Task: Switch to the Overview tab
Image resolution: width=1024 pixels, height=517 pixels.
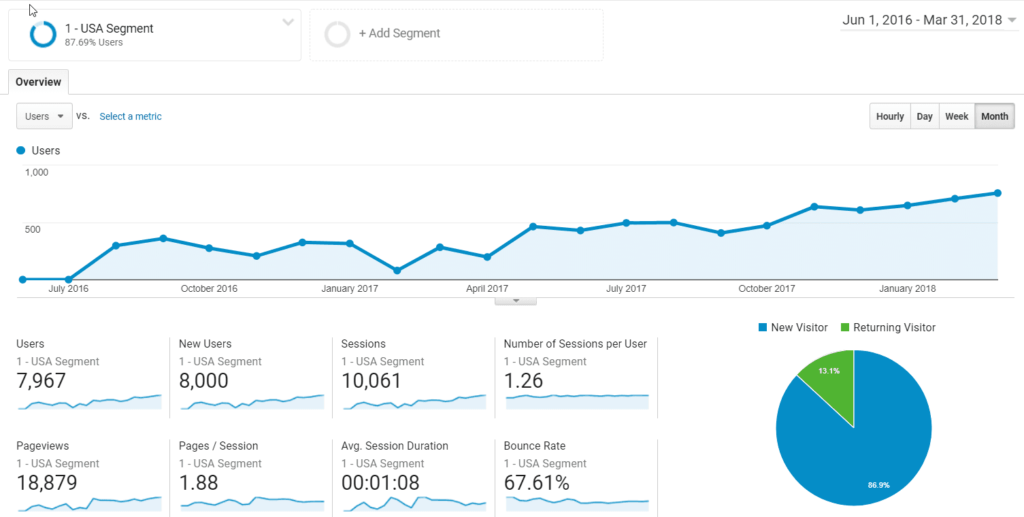Action: [x=38, y=82]
